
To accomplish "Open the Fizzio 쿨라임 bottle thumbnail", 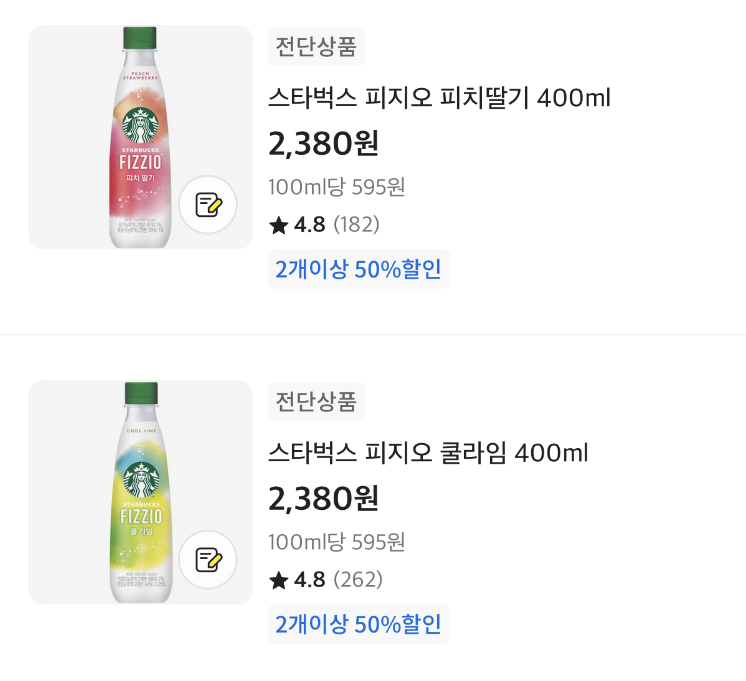I will click(x=140, y=490).
